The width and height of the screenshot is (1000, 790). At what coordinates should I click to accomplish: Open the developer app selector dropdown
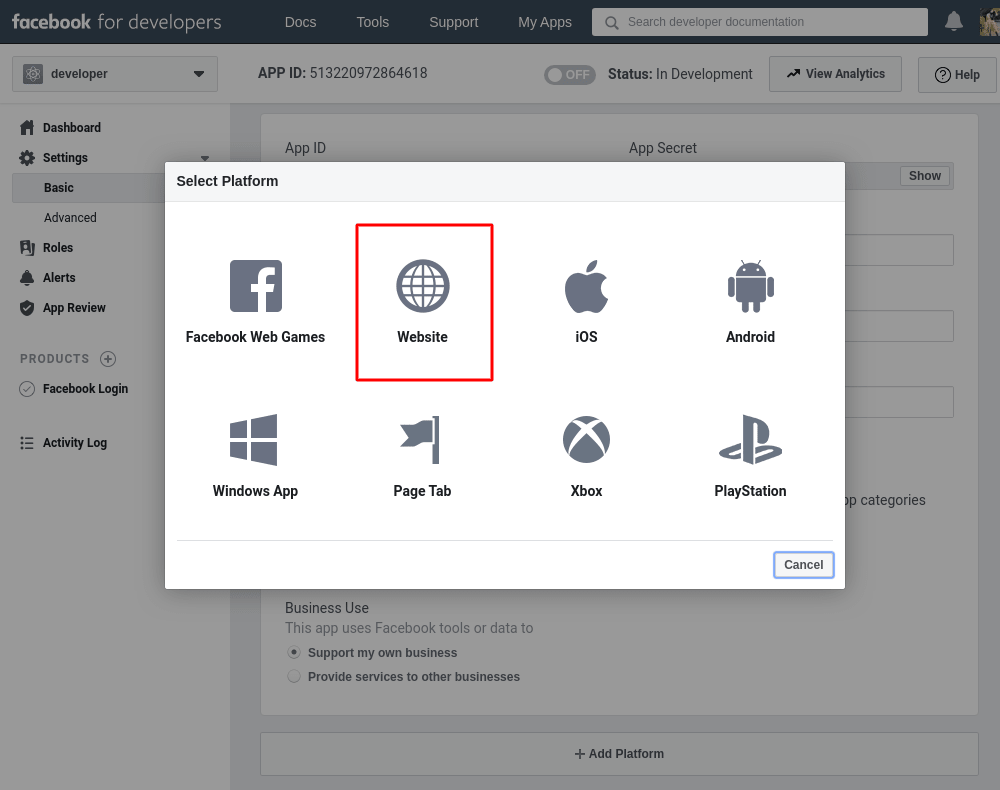pyautogui.click(x=115, y=74)
